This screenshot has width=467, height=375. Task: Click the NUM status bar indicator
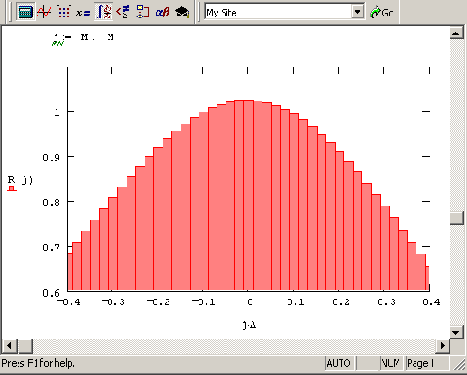click(x=390, y=363)
